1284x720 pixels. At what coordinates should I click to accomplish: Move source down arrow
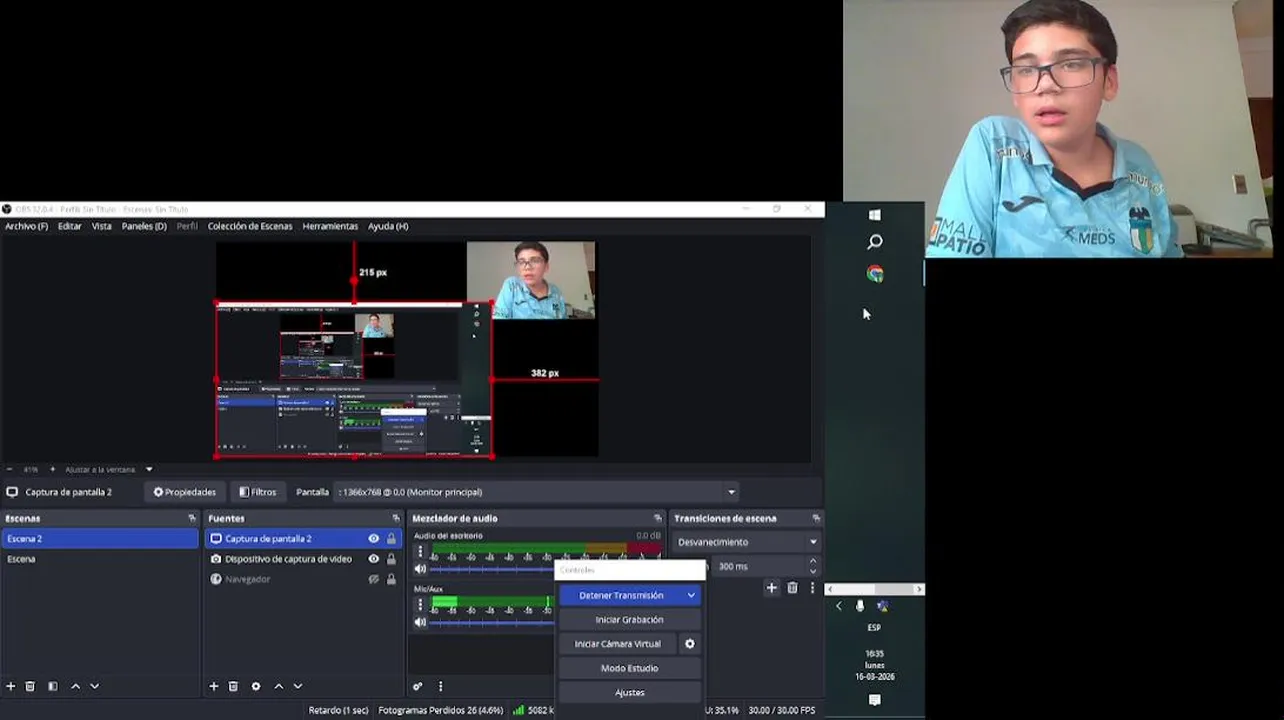coord(297,686)
